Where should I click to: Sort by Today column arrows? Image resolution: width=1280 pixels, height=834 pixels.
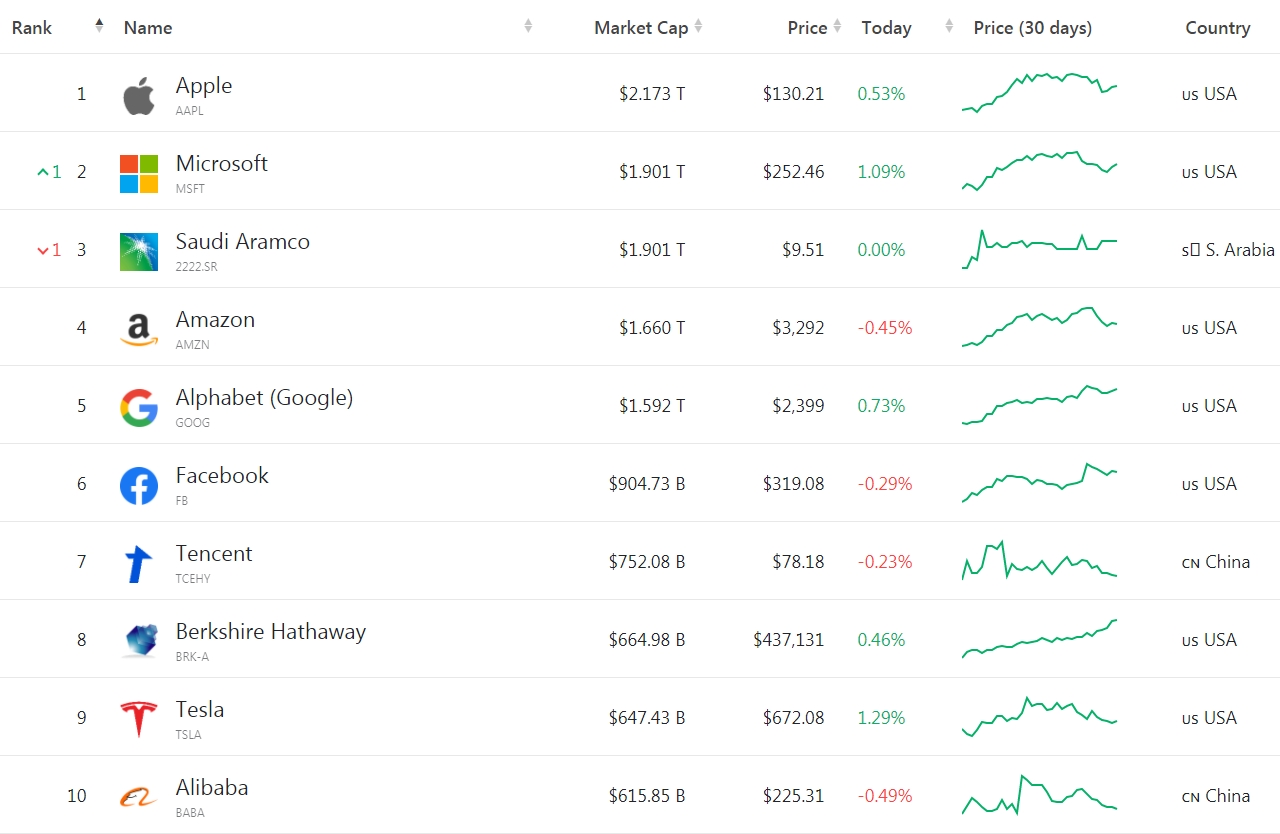click(x=949, y=26)
